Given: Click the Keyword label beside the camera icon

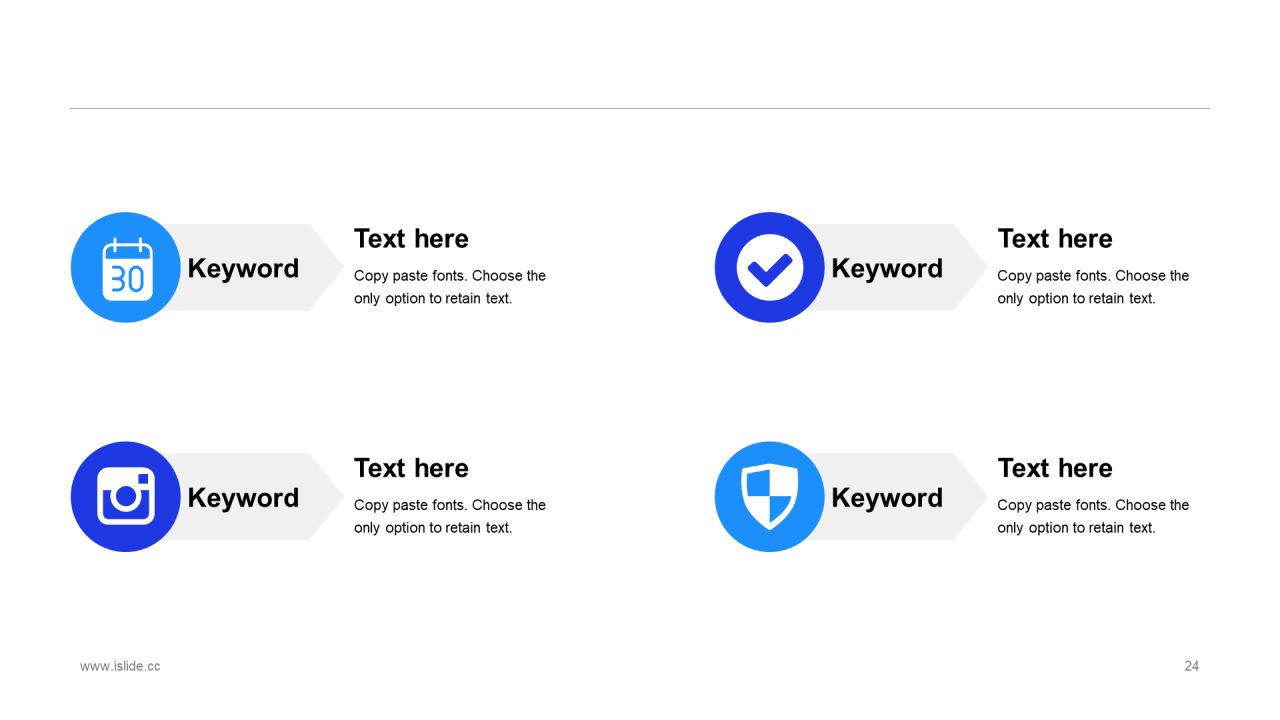Looking at the screenshot, I should tap(243, 497).
